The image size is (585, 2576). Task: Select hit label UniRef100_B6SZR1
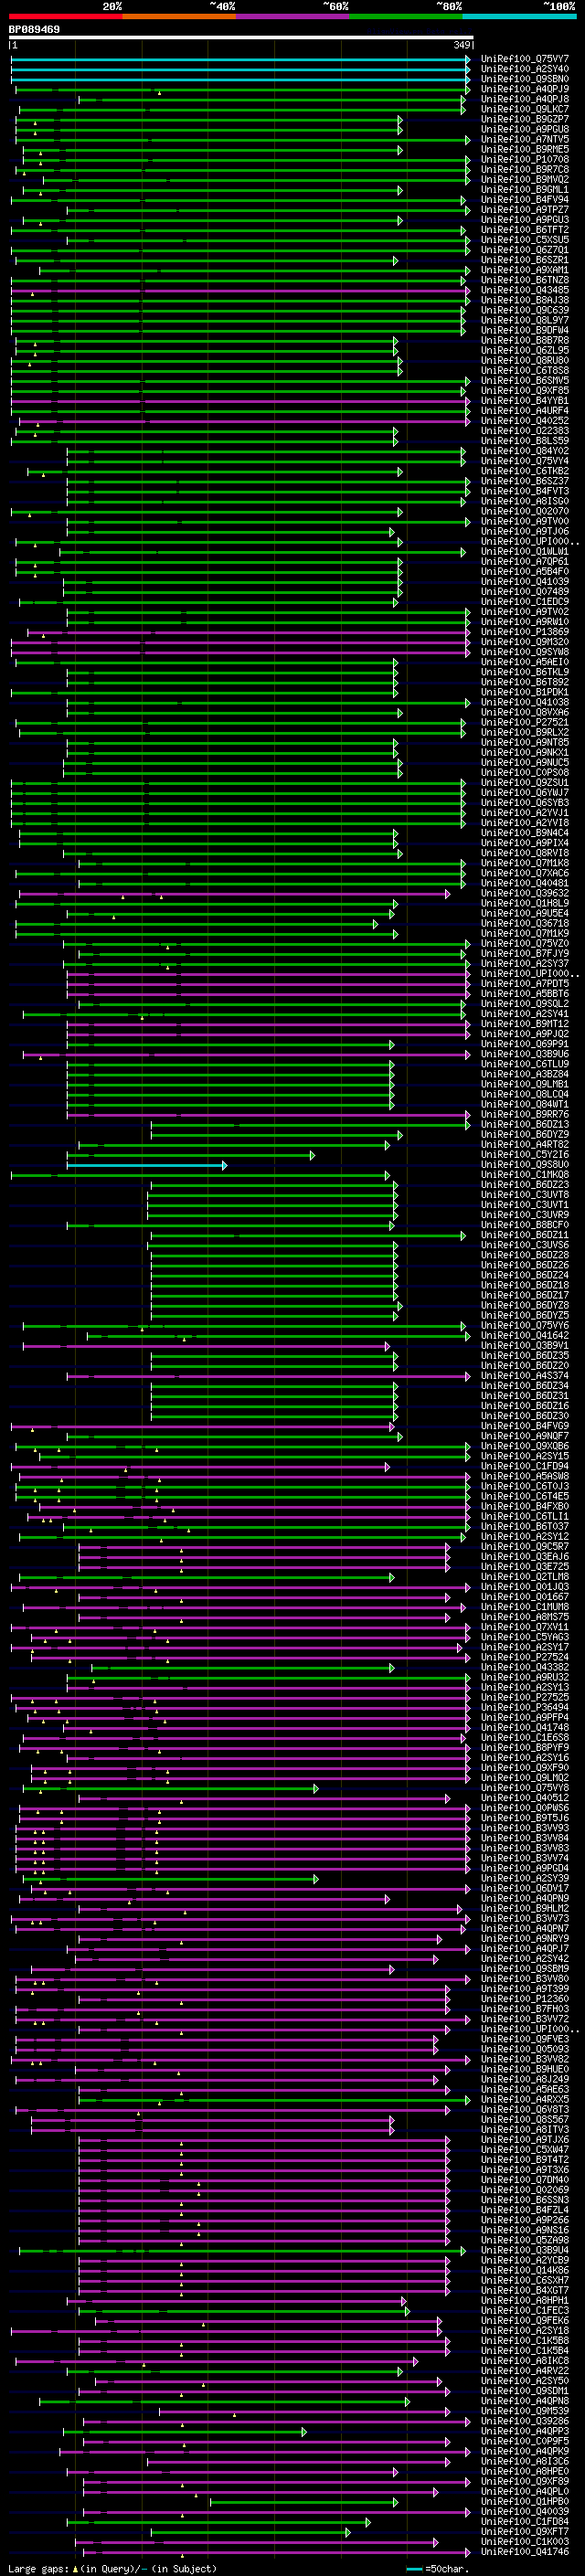pos(525,260)
